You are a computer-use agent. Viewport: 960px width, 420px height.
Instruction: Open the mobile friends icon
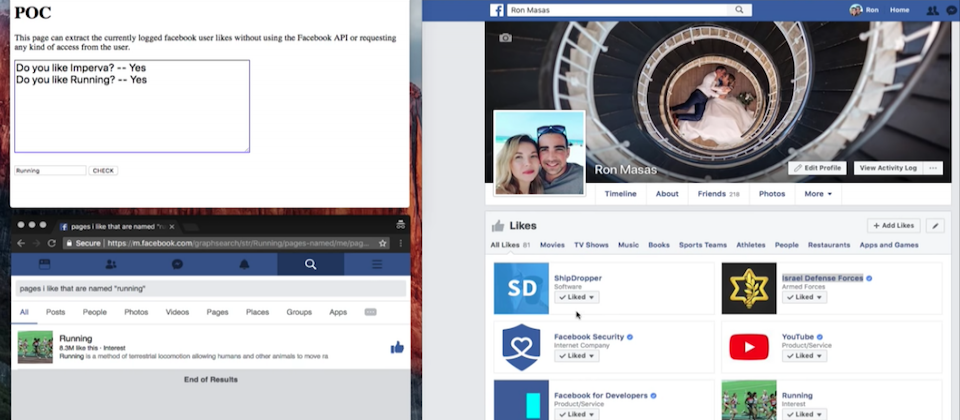coord(111,264)
